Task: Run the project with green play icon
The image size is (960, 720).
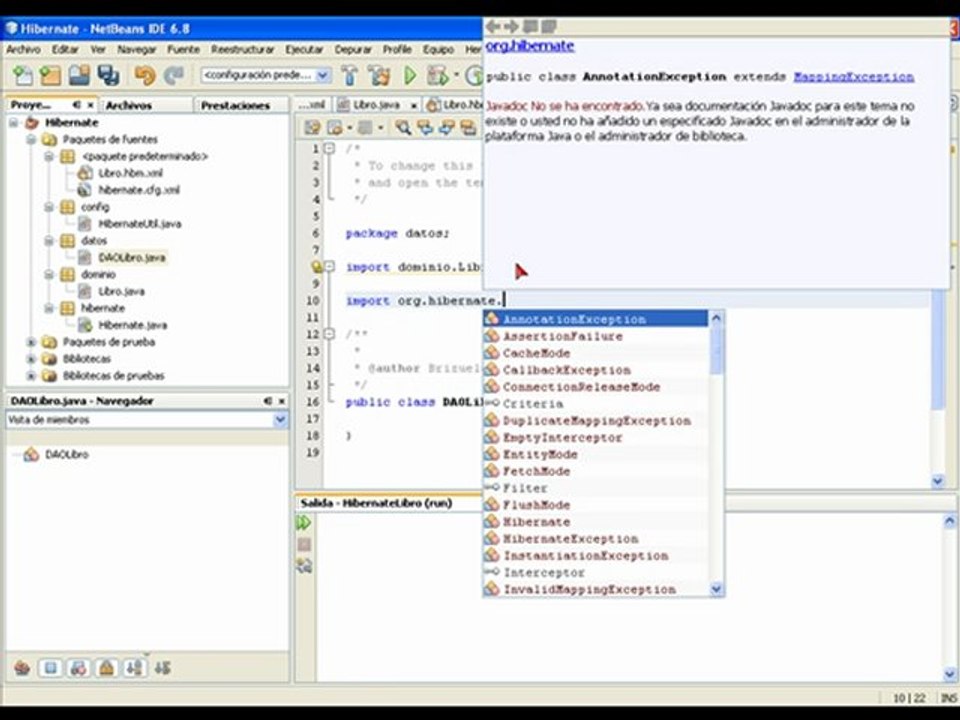Action: tap(410, 75)
